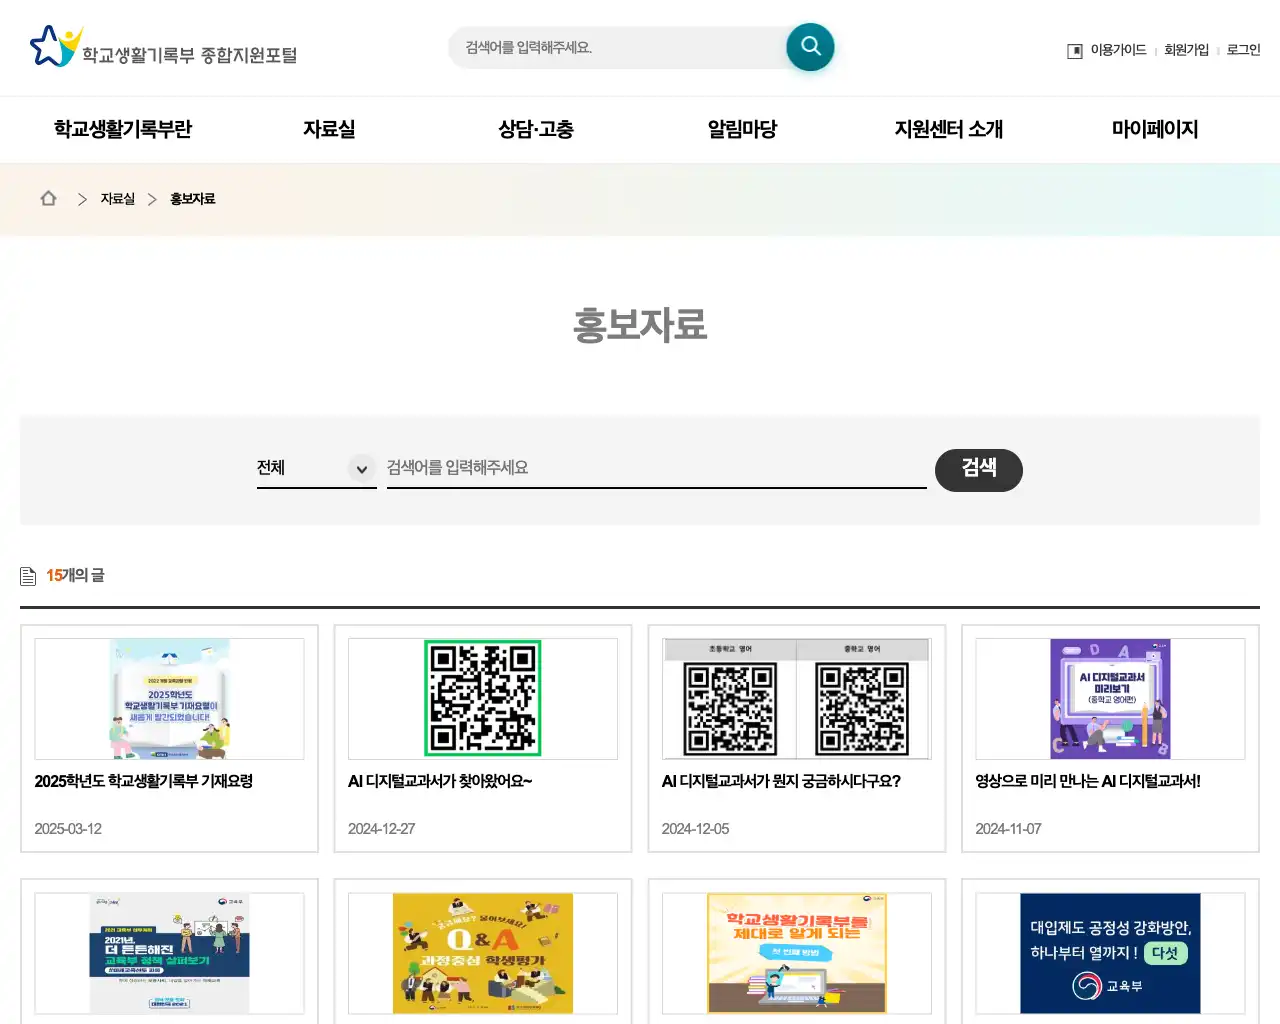Viewport: 1280px width, 1024px height.
Task: Open double QR code thumbnail for 뭔지 궁금하시다구요
Action: pos(796,699)
